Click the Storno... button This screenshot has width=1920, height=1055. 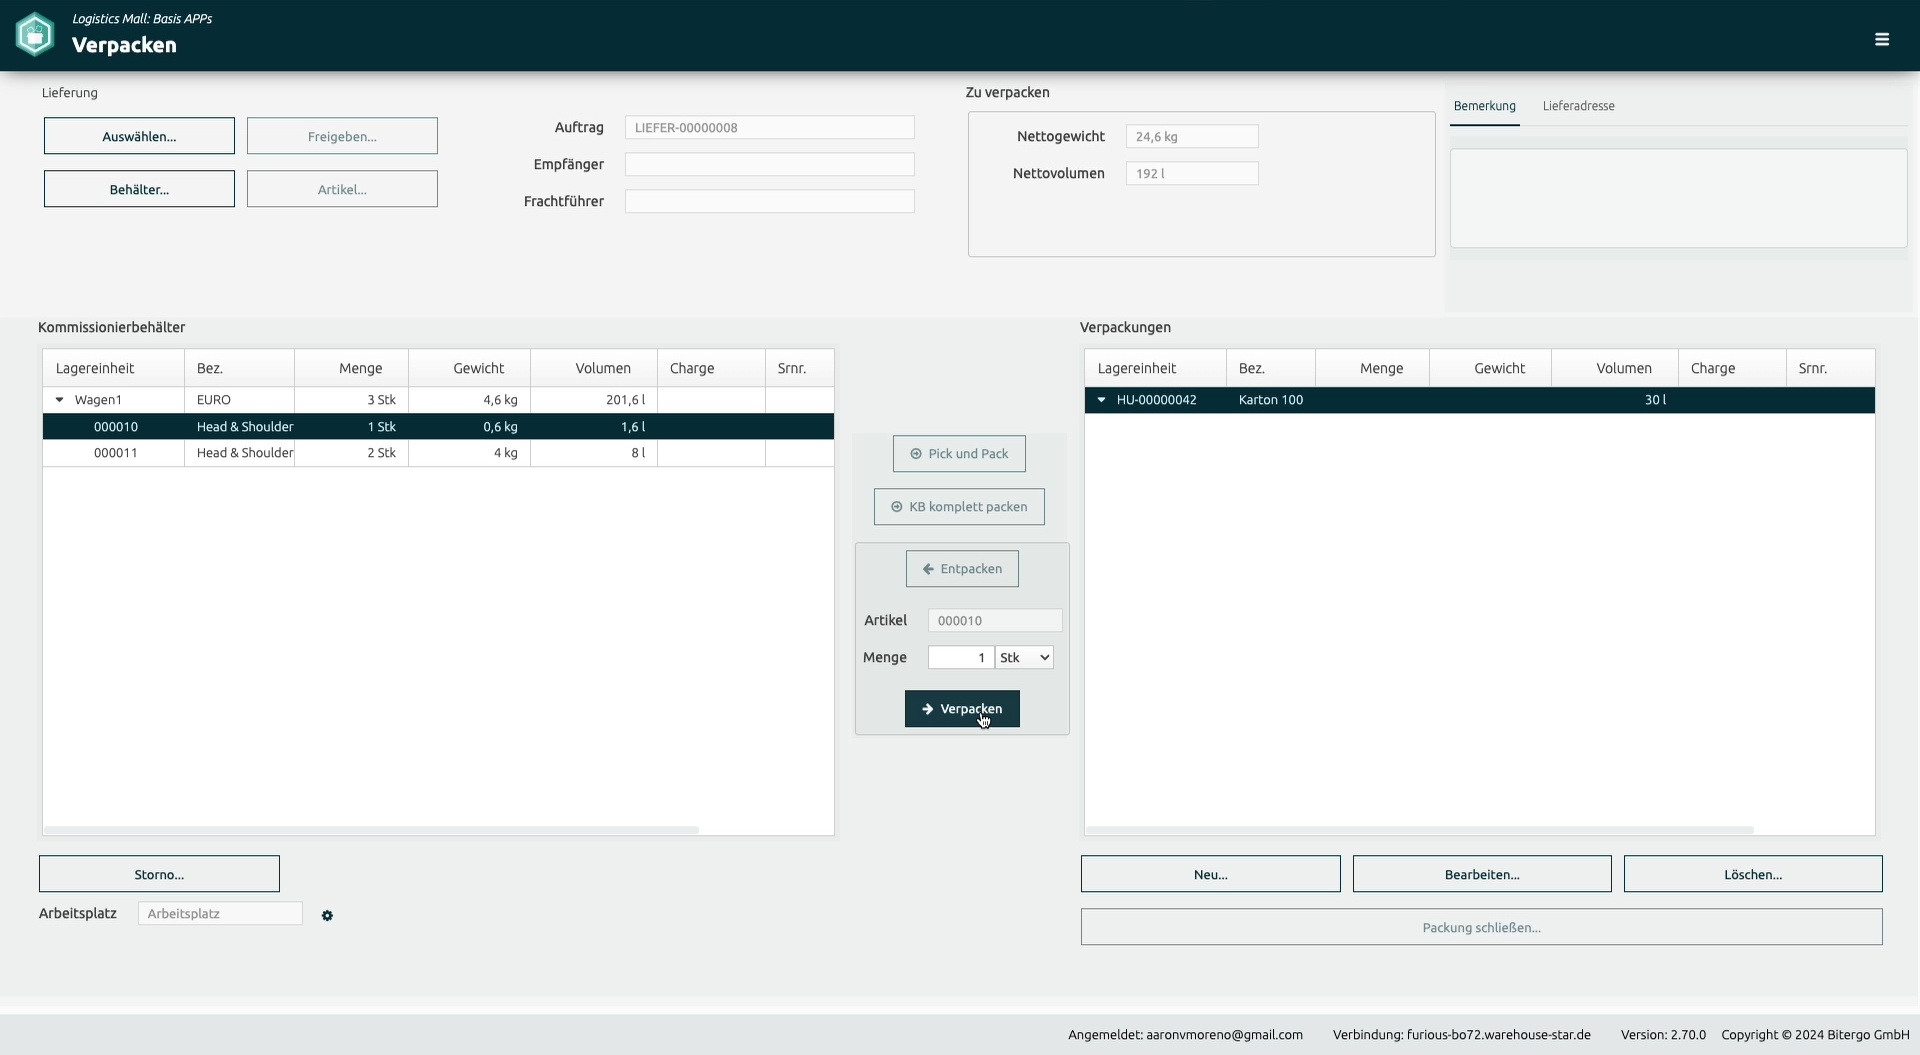pos(159,874)
